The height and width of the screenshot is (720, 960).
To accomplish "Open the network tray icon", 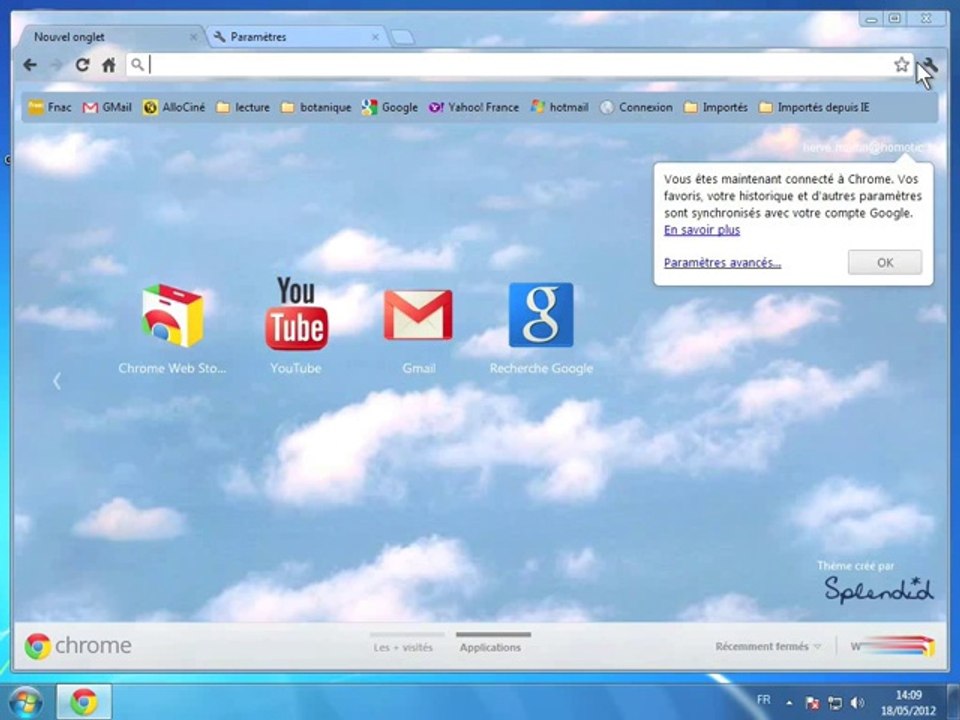I will 834,703.
